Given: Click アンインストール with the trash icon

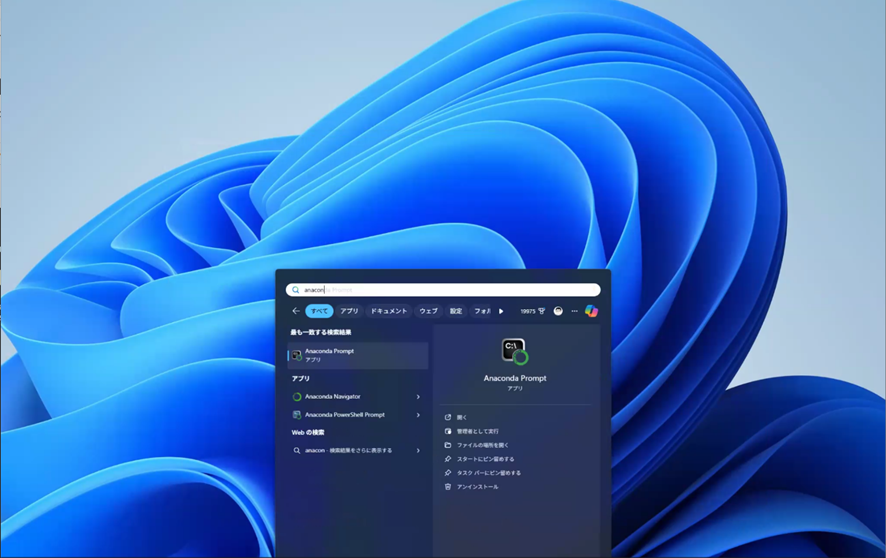Looking at the screenshot, I should click(477, 487).
